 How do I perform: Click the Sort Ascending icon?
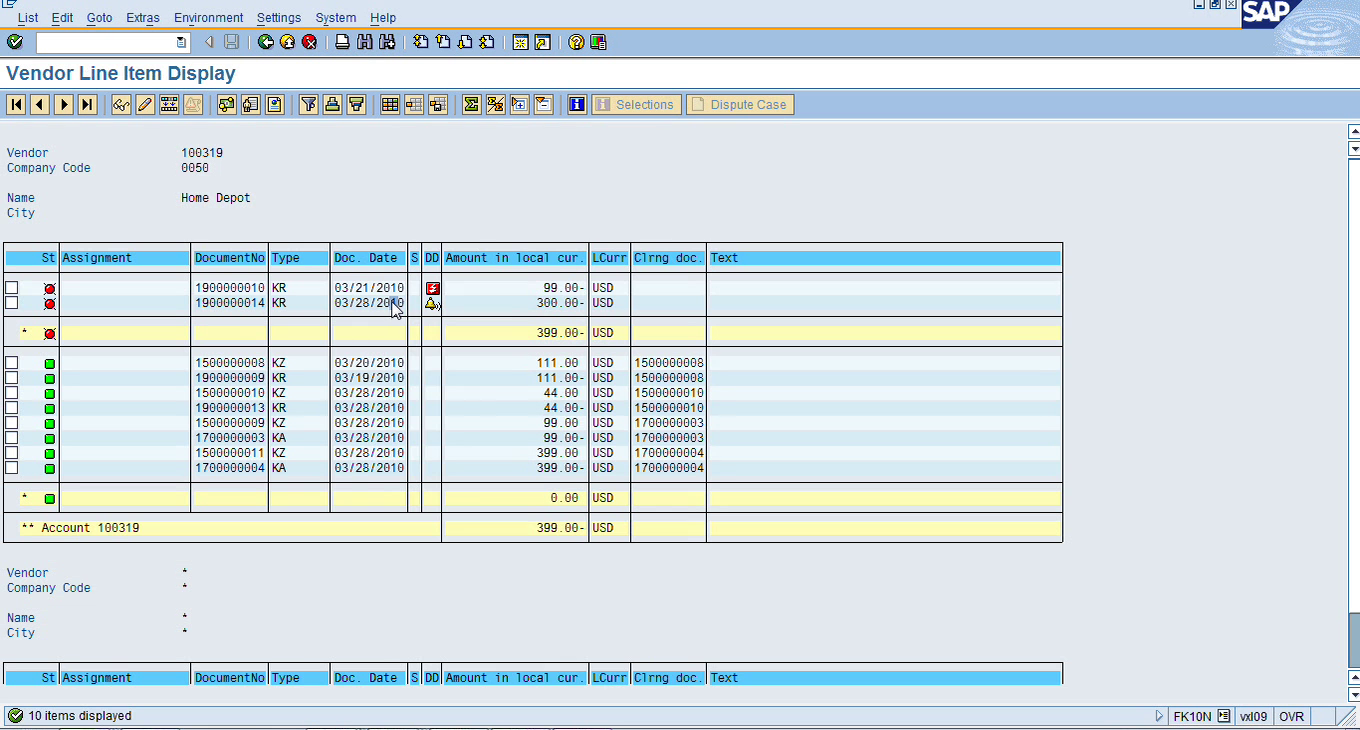(332, 104)
